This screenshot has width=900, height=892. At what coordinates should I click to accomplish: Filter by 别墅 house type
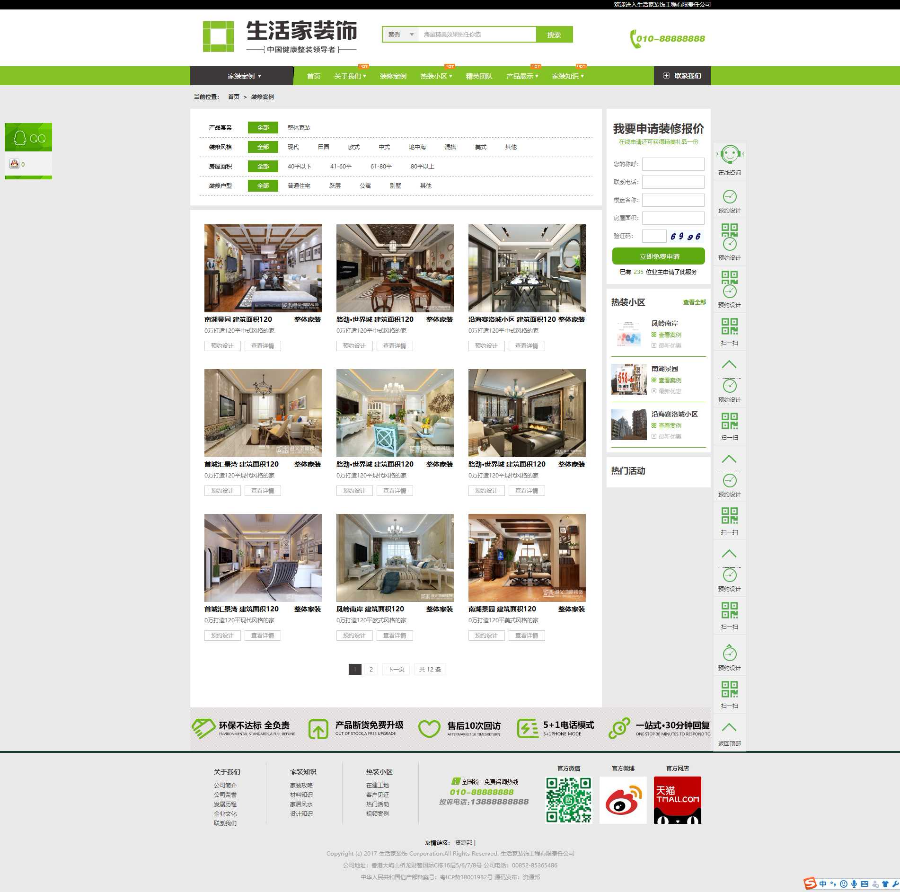tap(395, 185)
